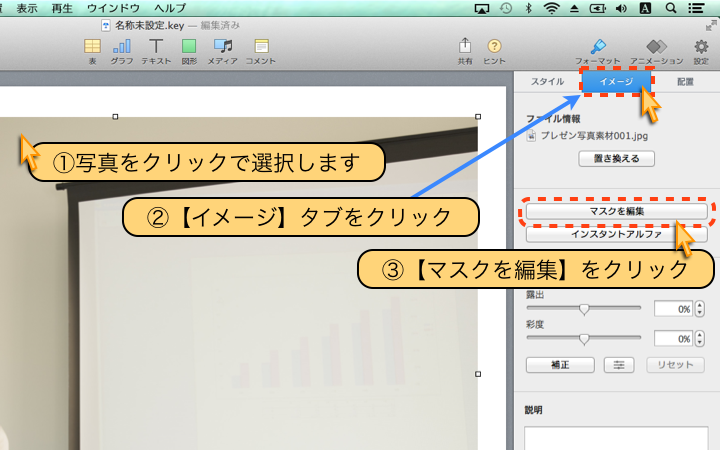
Task: Click the 彩度 value stepper arrows
Action: (x=699, y=338)
